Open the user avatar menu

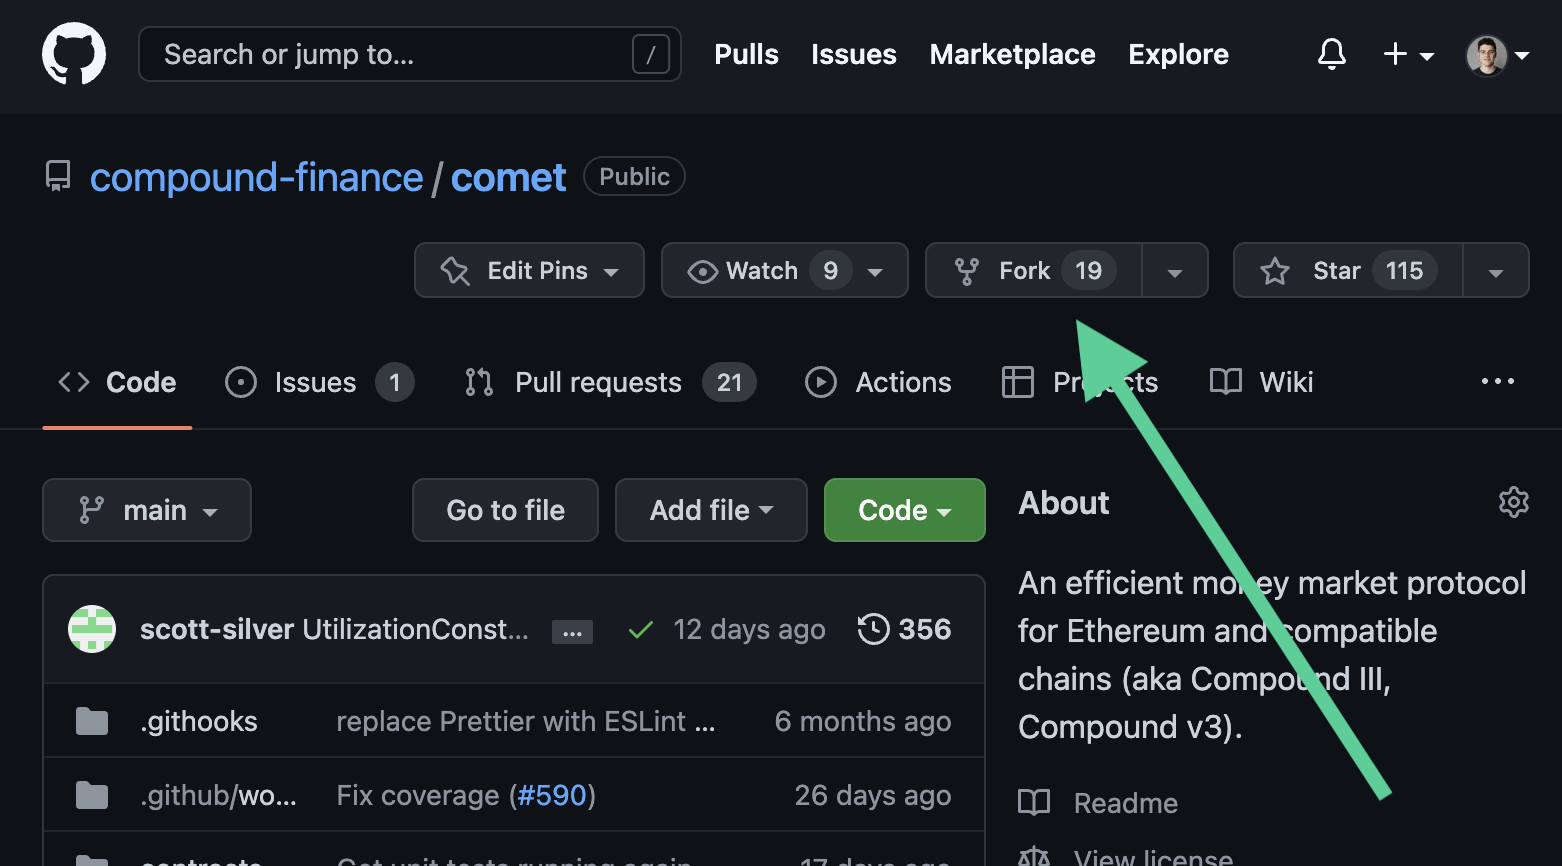[x=1497, y=55]
